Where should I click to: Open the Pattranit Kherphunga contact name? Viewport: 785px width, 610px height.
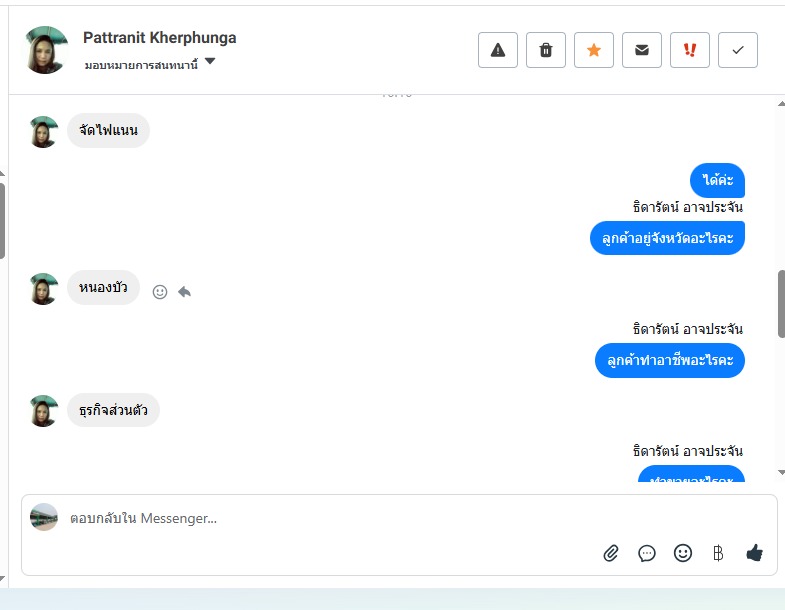tap(160, 38)
